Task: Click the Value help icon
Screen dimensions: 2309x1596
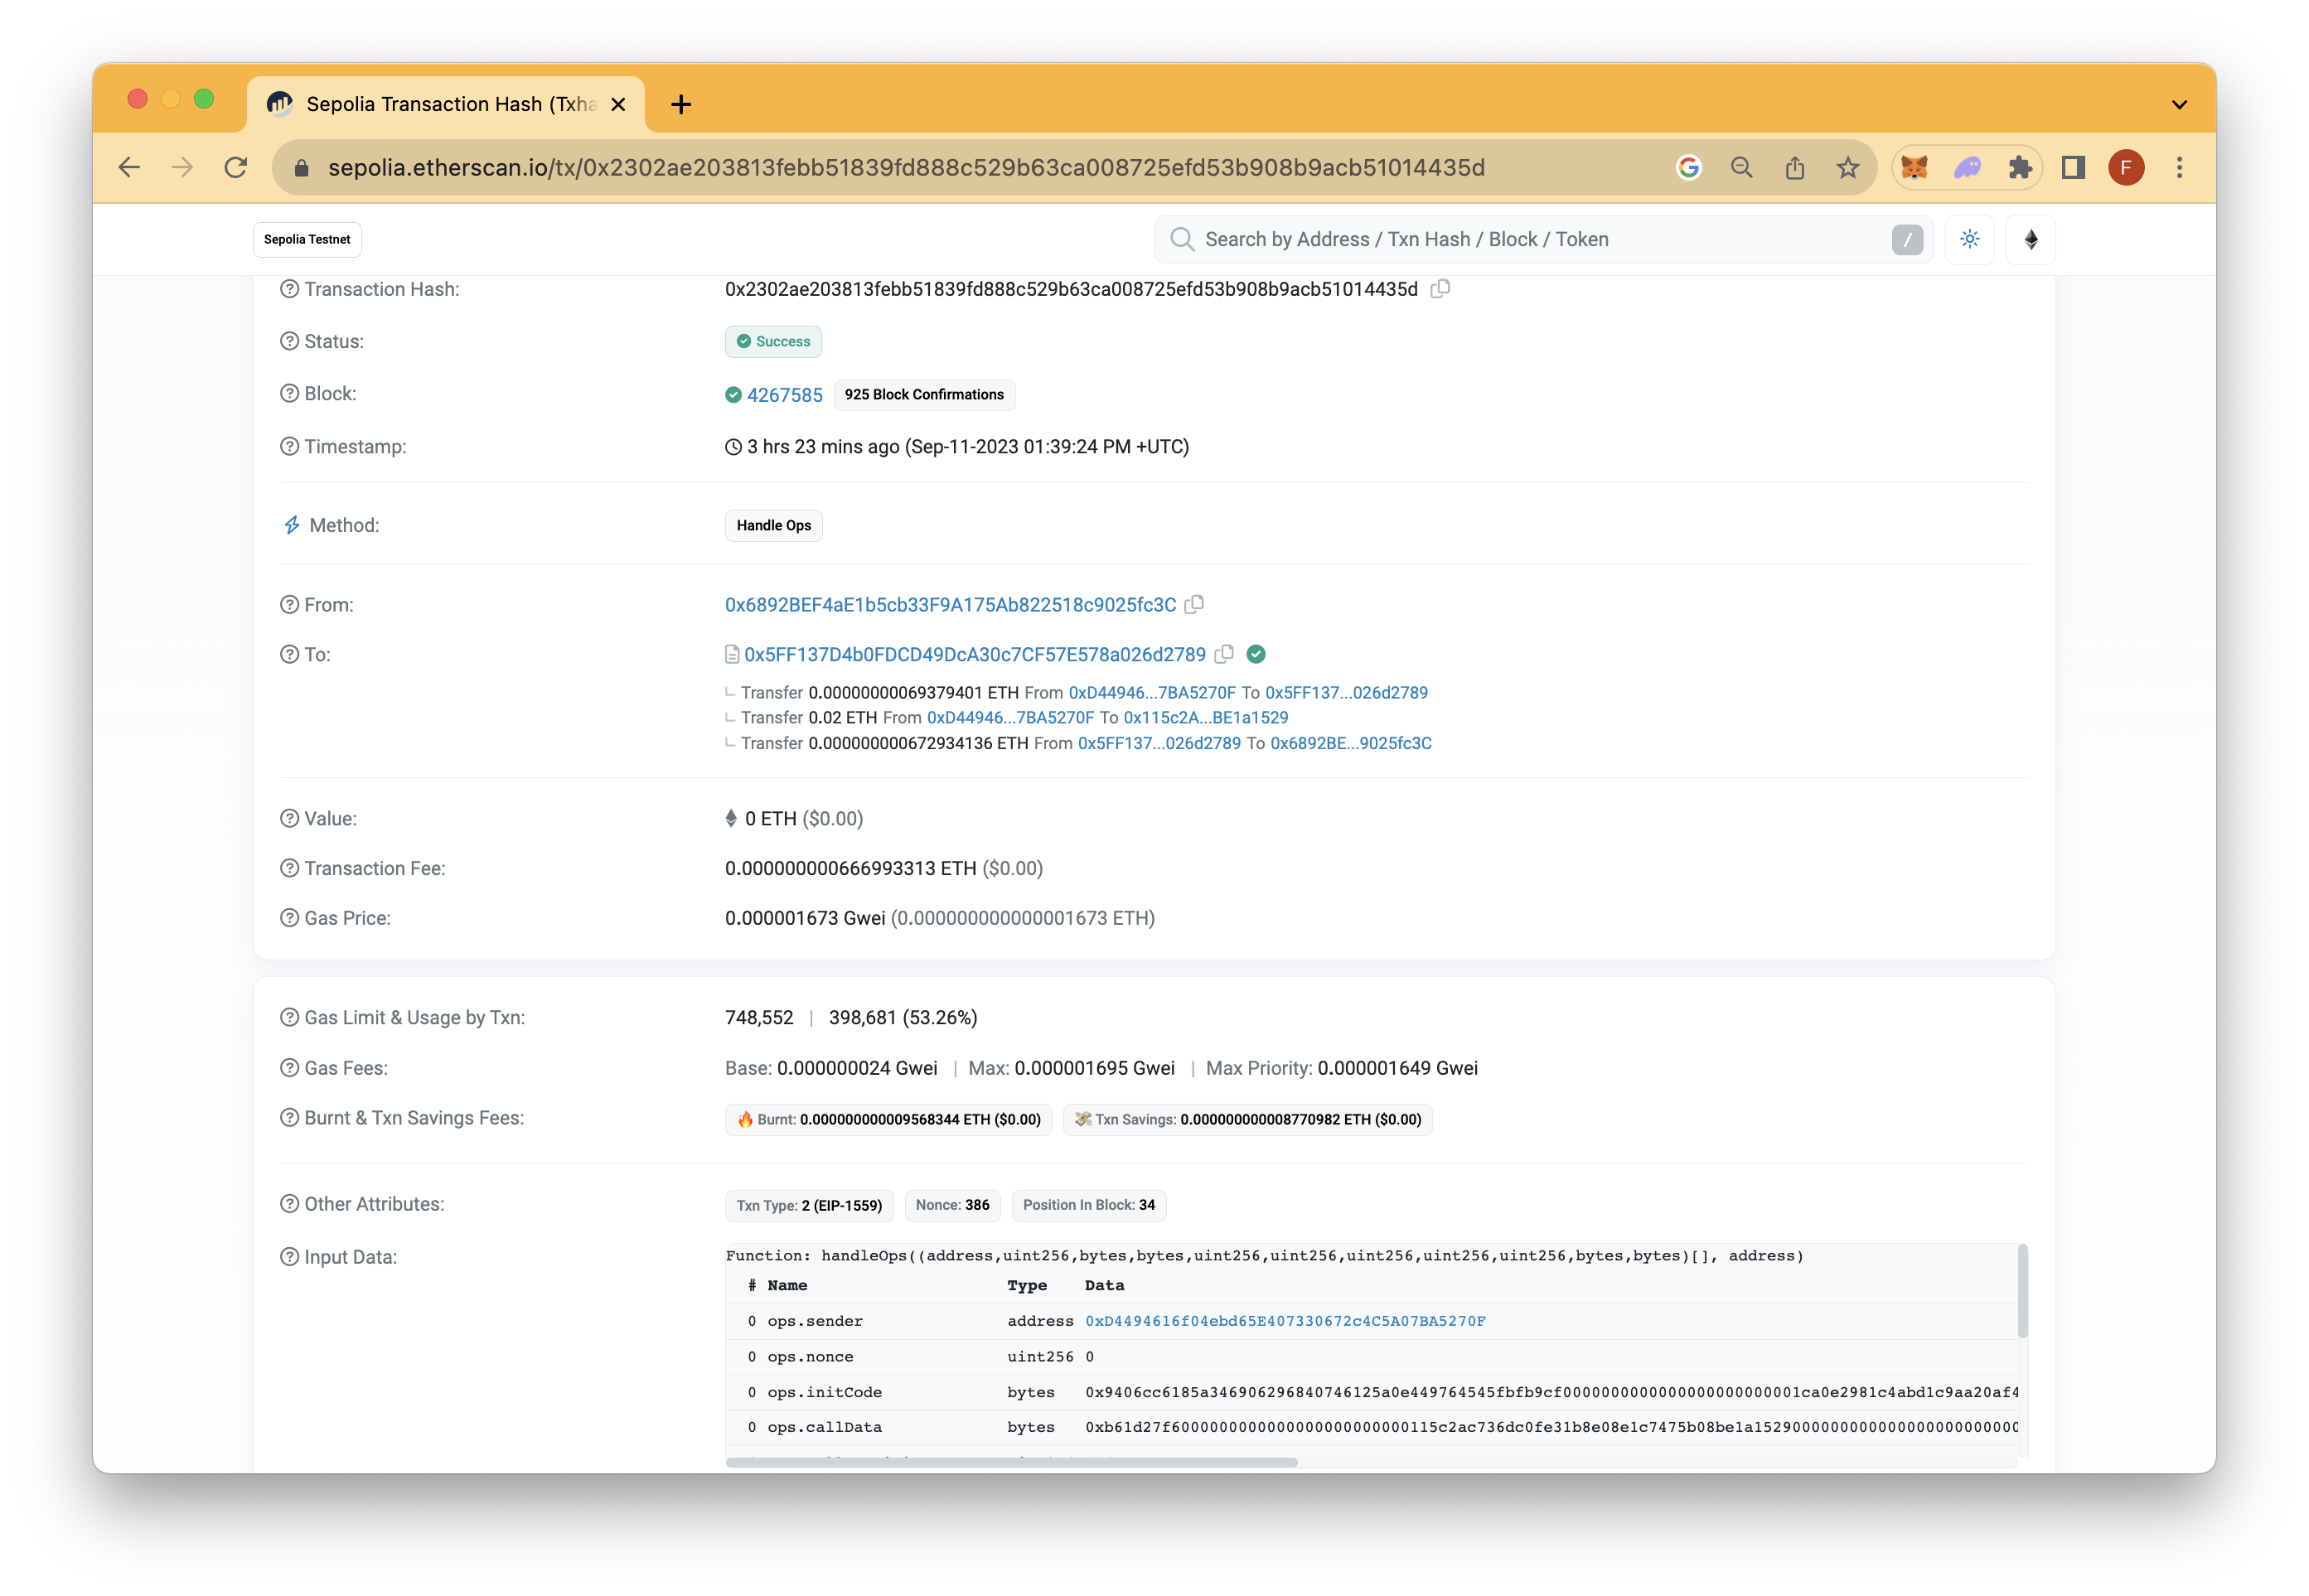Action: coord(289,818)
